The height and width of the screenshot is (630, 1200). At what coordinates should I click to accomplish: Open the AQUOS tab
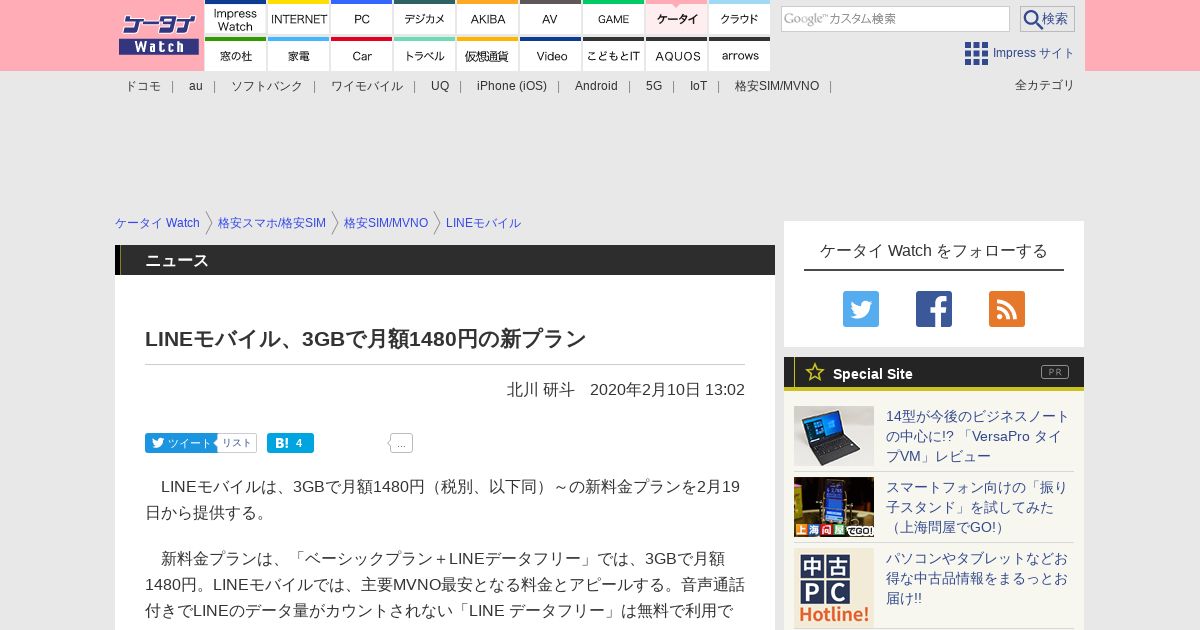click(x=677, y=55)
